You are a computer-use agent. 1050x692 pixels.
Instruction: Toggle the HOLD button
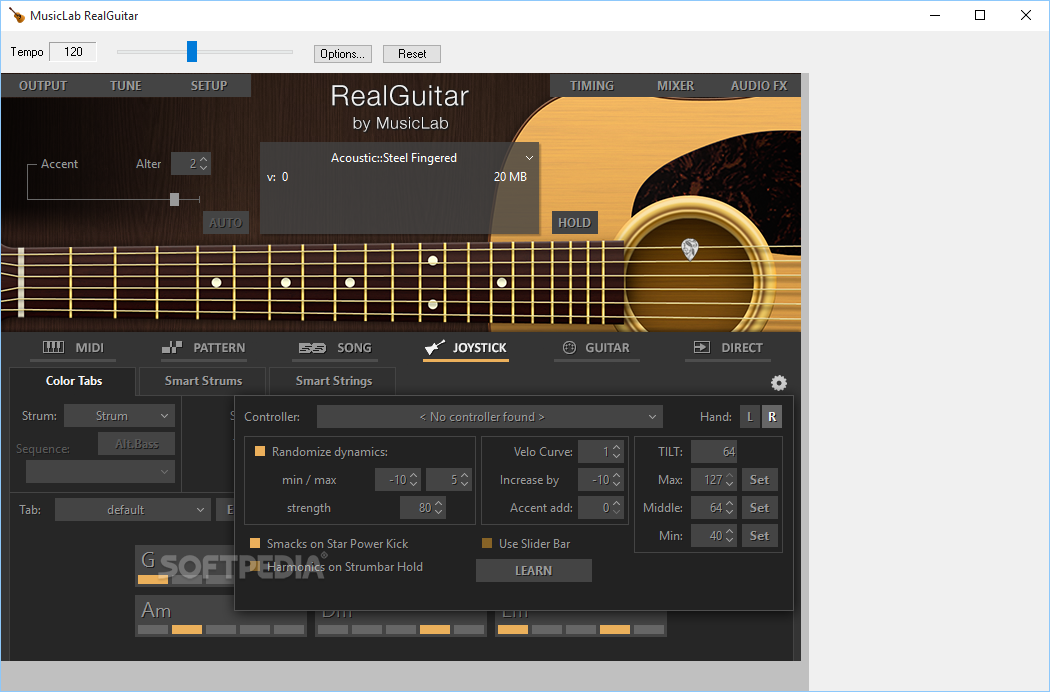tap(575, 222)
